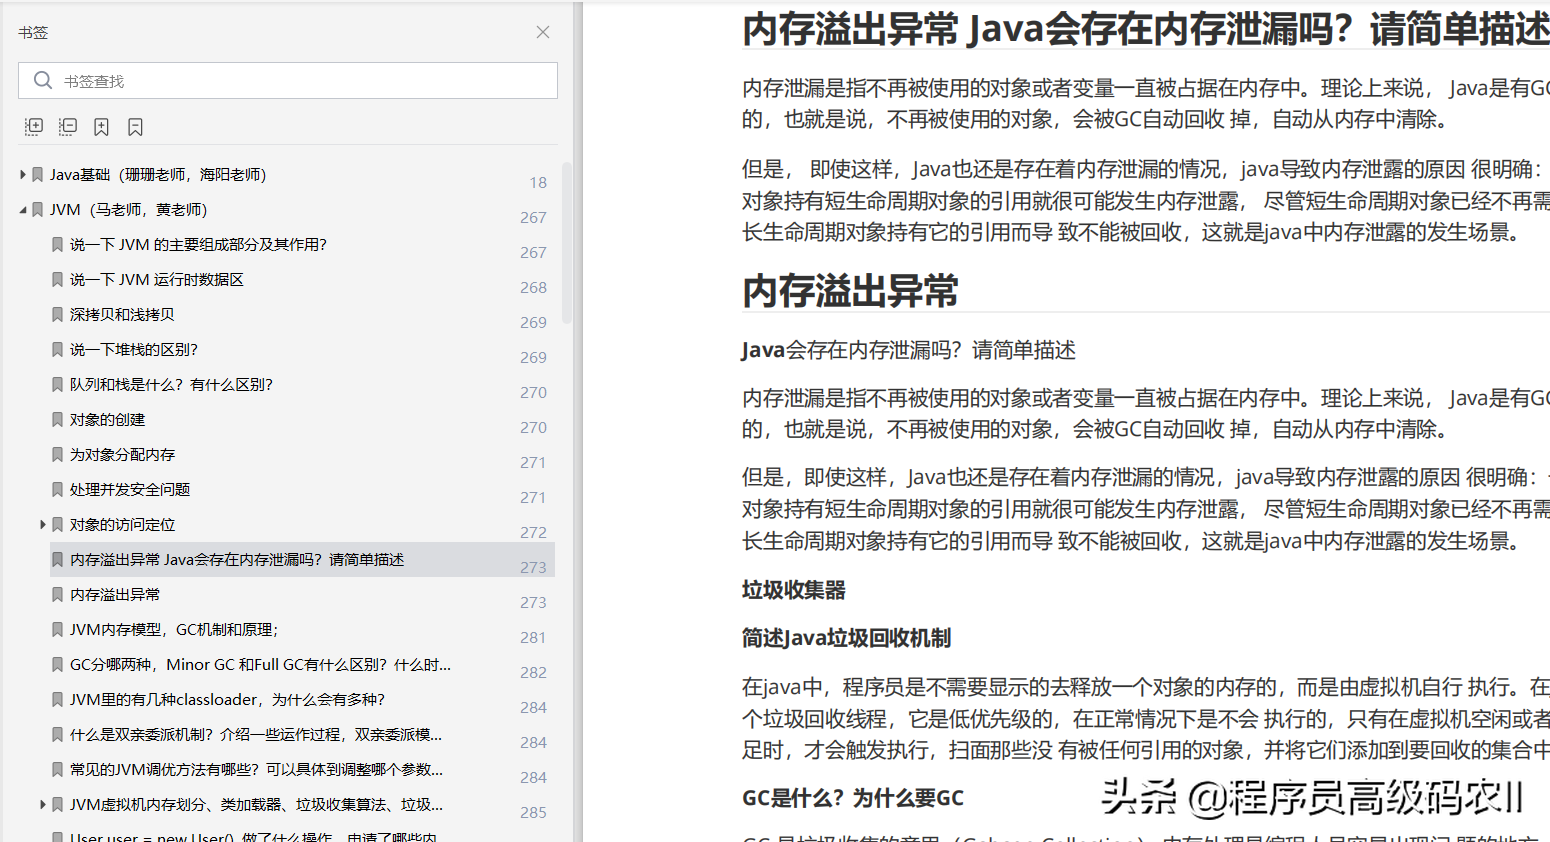Click the bookmark panel vertical scrollbar
The image size is (1550, 842).
(566, 243)
